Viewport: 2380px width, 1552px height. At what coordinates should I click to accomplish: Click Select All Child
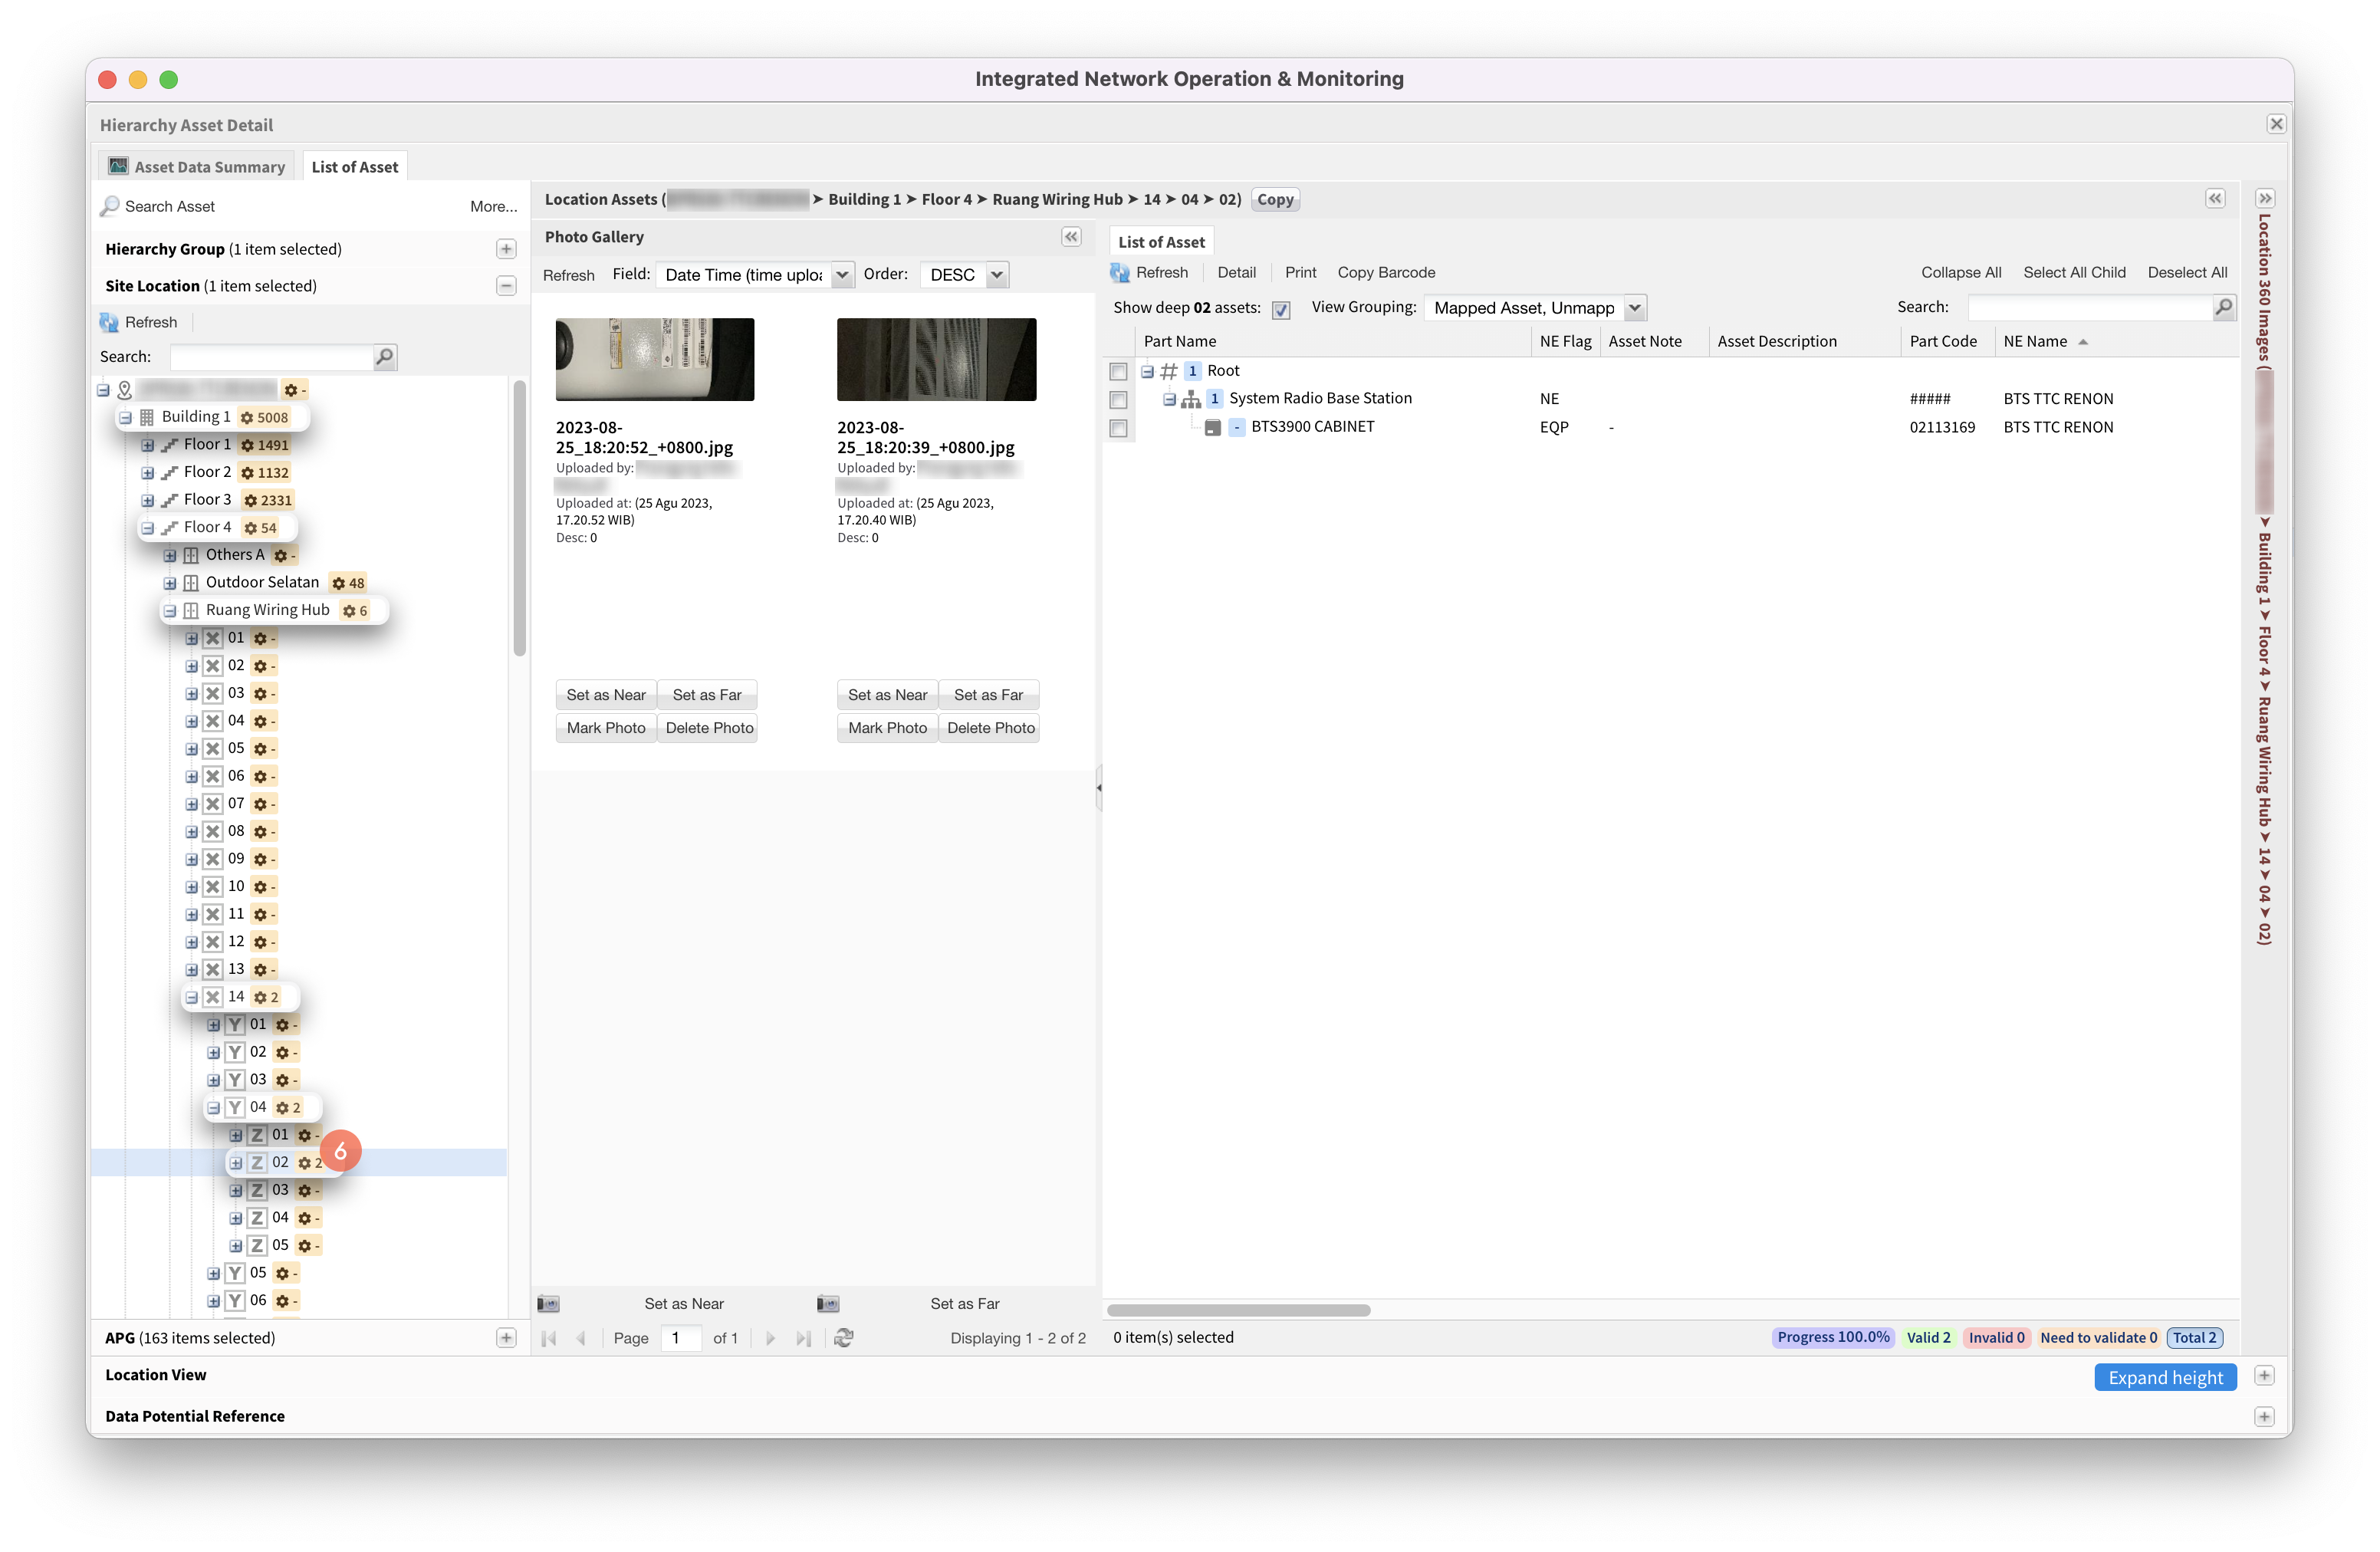click(x=2074, y=272)
